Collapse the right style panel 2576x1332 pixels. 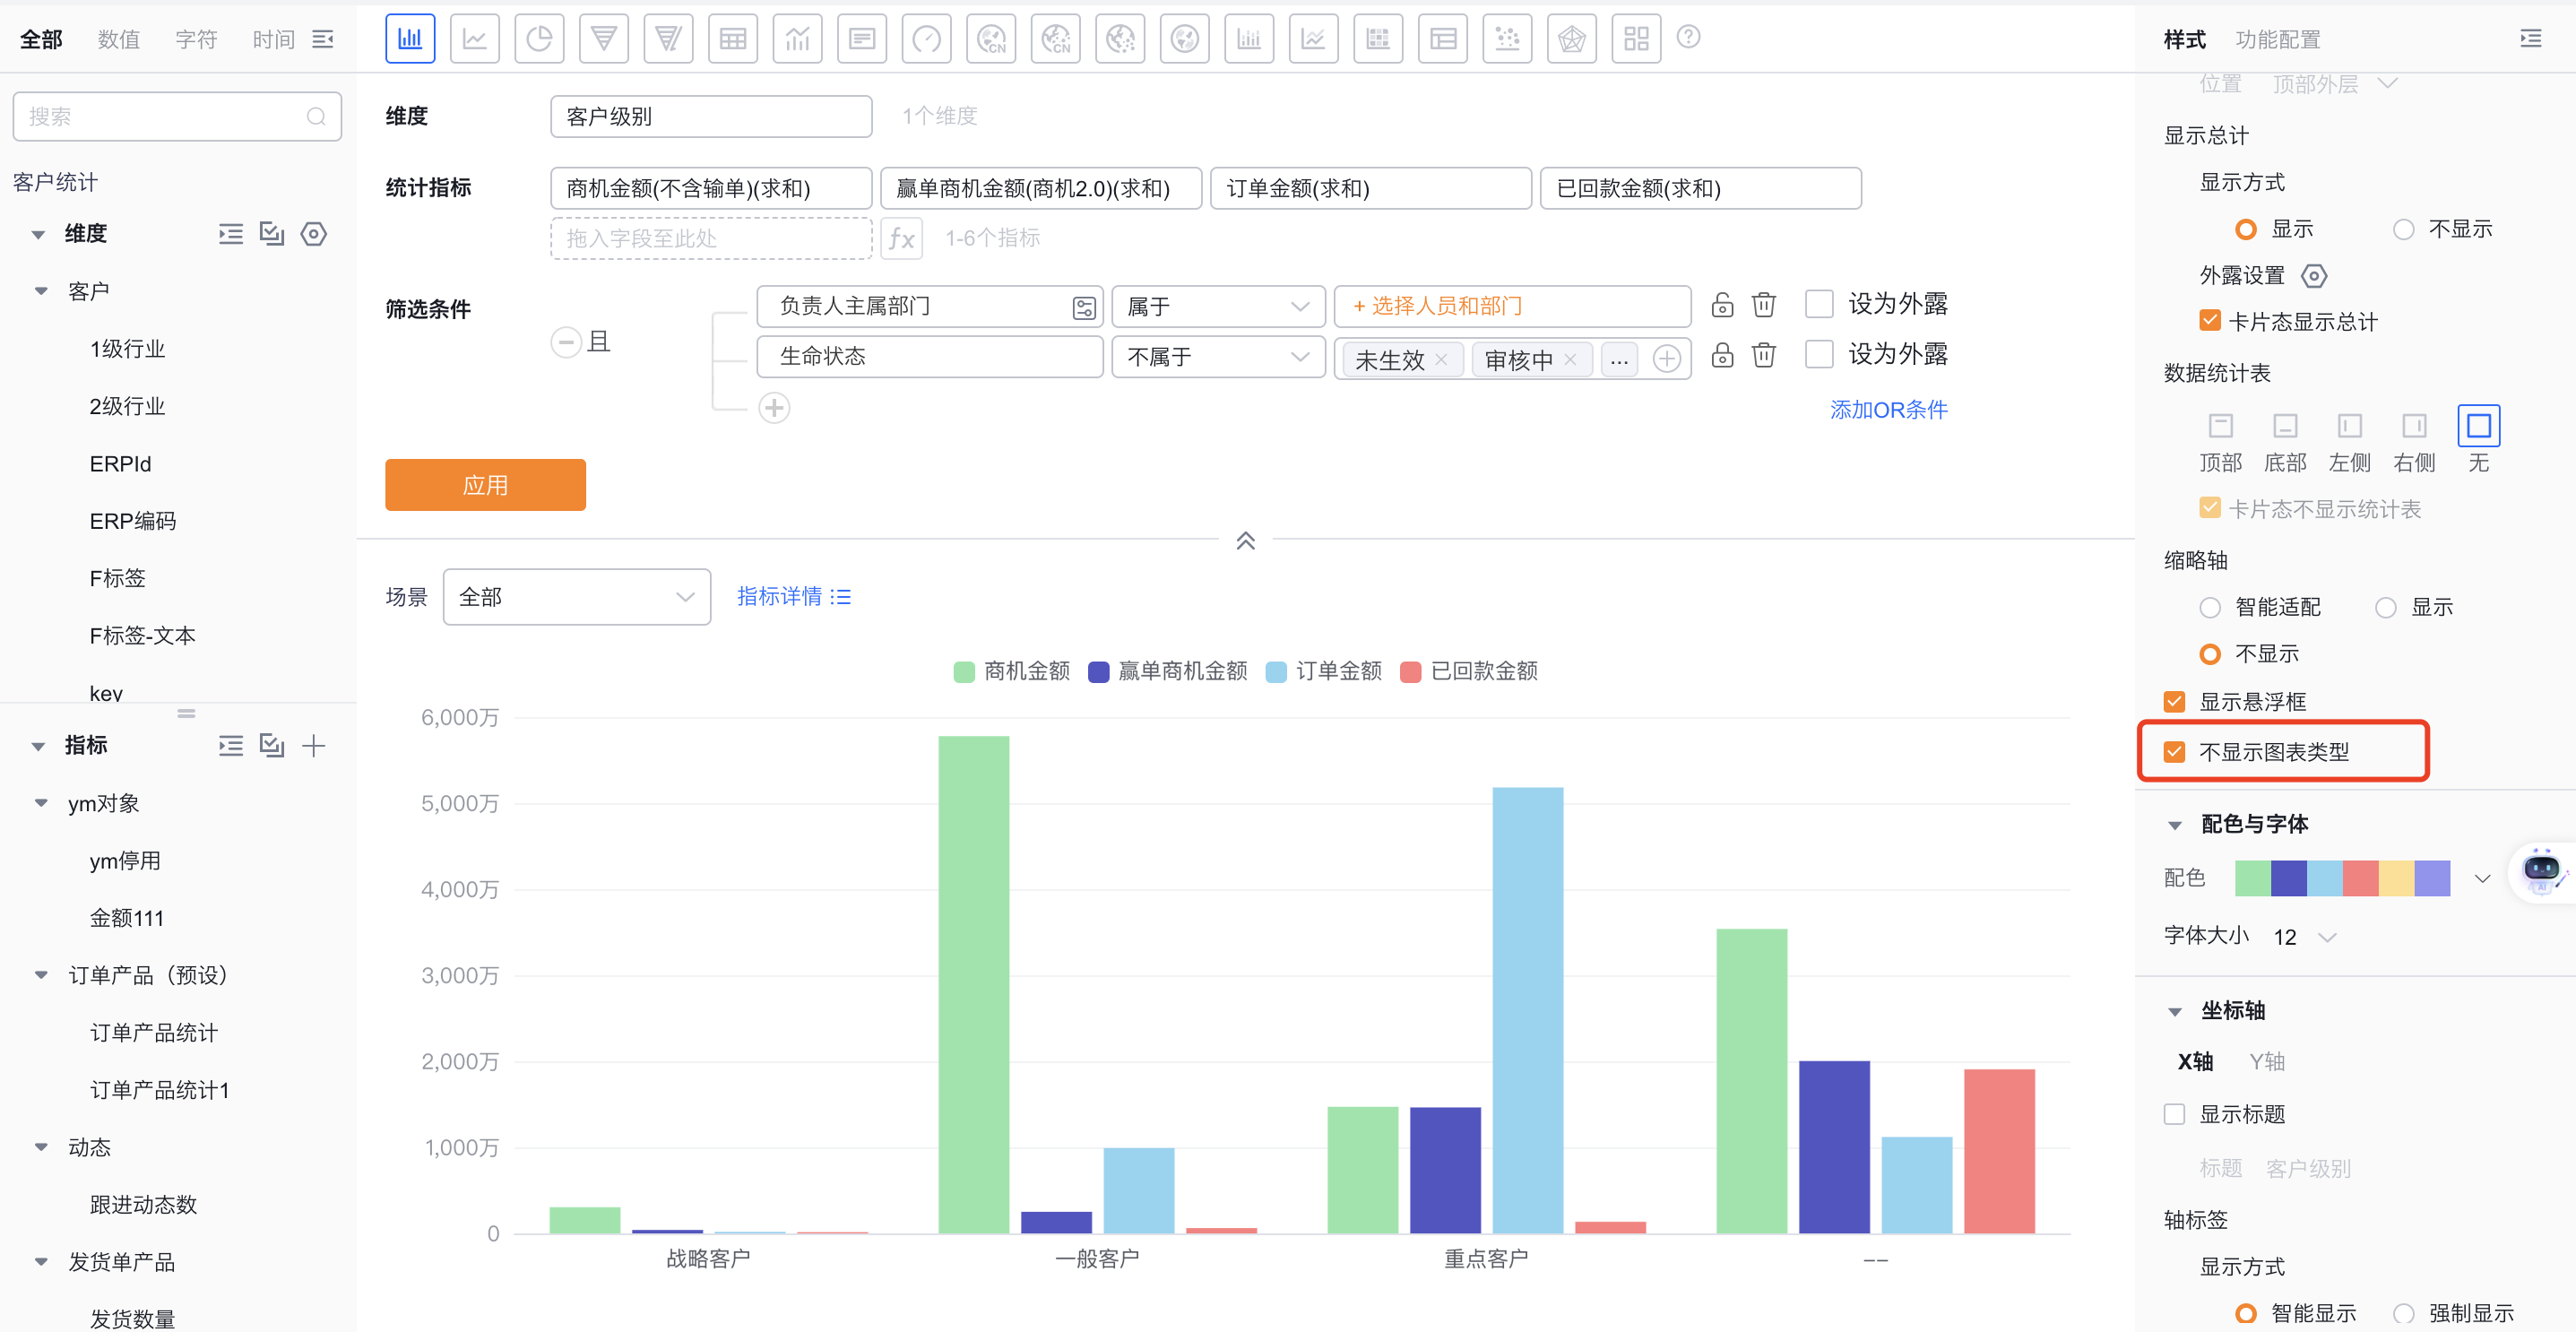tap(2530, 39)
